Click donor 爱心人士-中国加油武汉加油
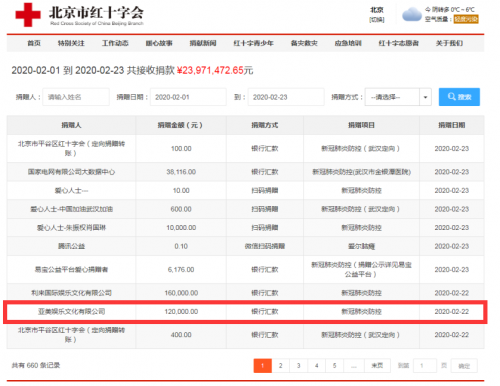This screenshot has height=386, width=500. tap(71, 209)
